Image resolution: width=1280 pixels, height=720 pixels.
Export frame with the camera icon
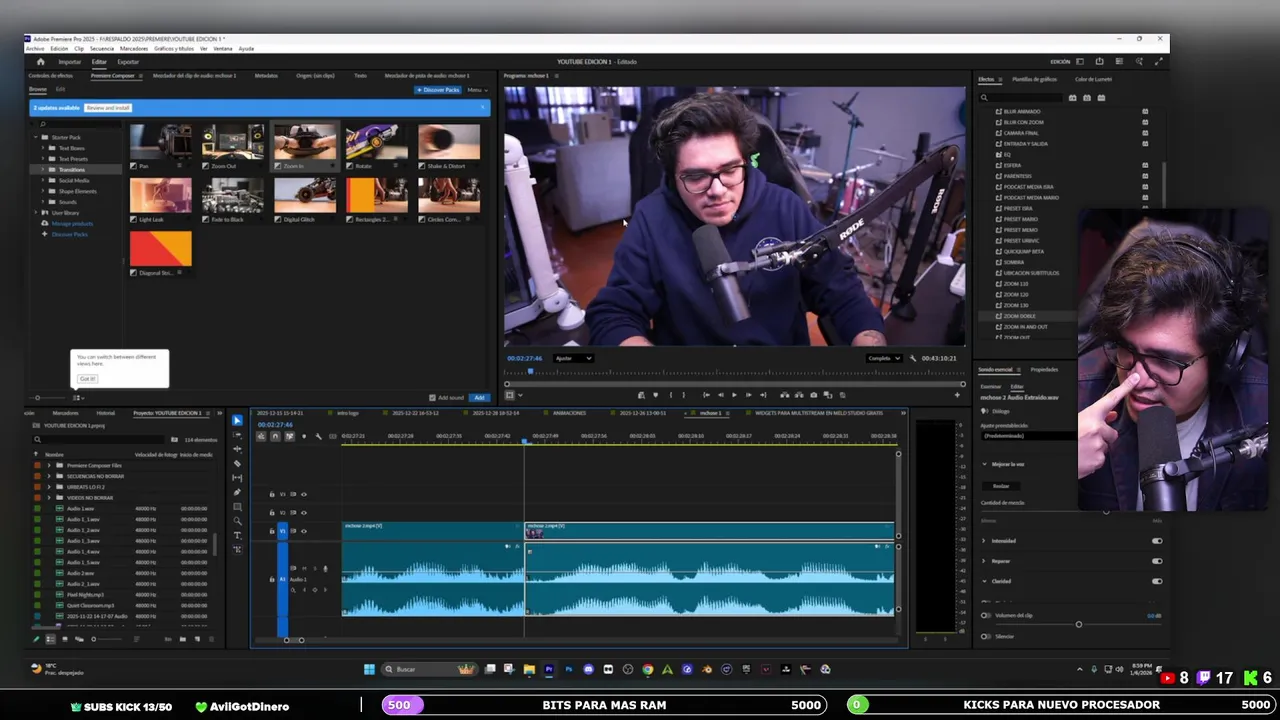point(813,395)
